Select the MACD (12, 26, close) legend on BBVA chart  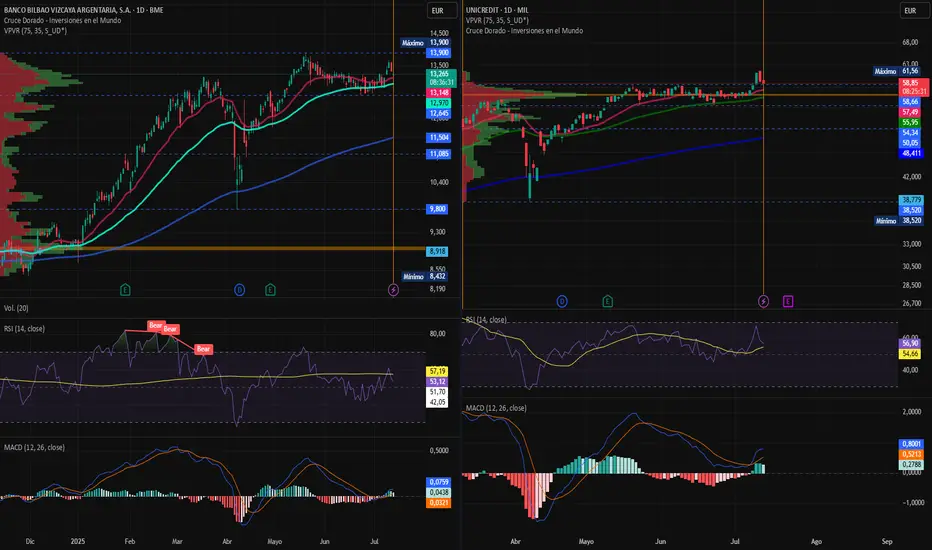click(x=34, y=447)
